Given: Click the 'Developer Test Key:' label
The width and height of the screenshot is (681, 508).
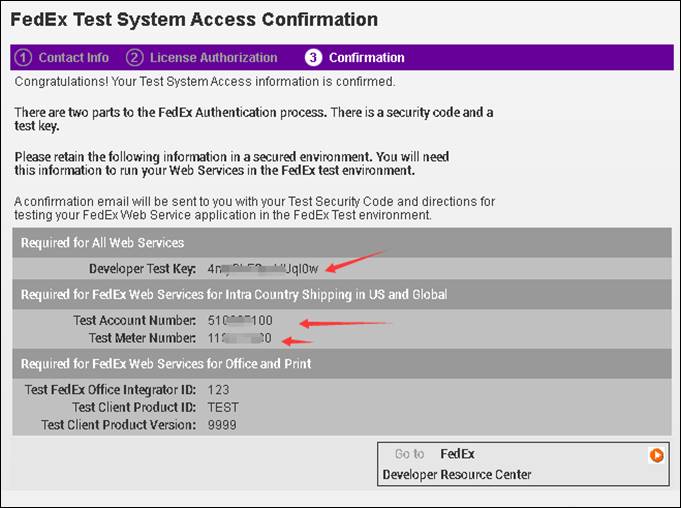Looking at the screenshot, I should (142, 269).
